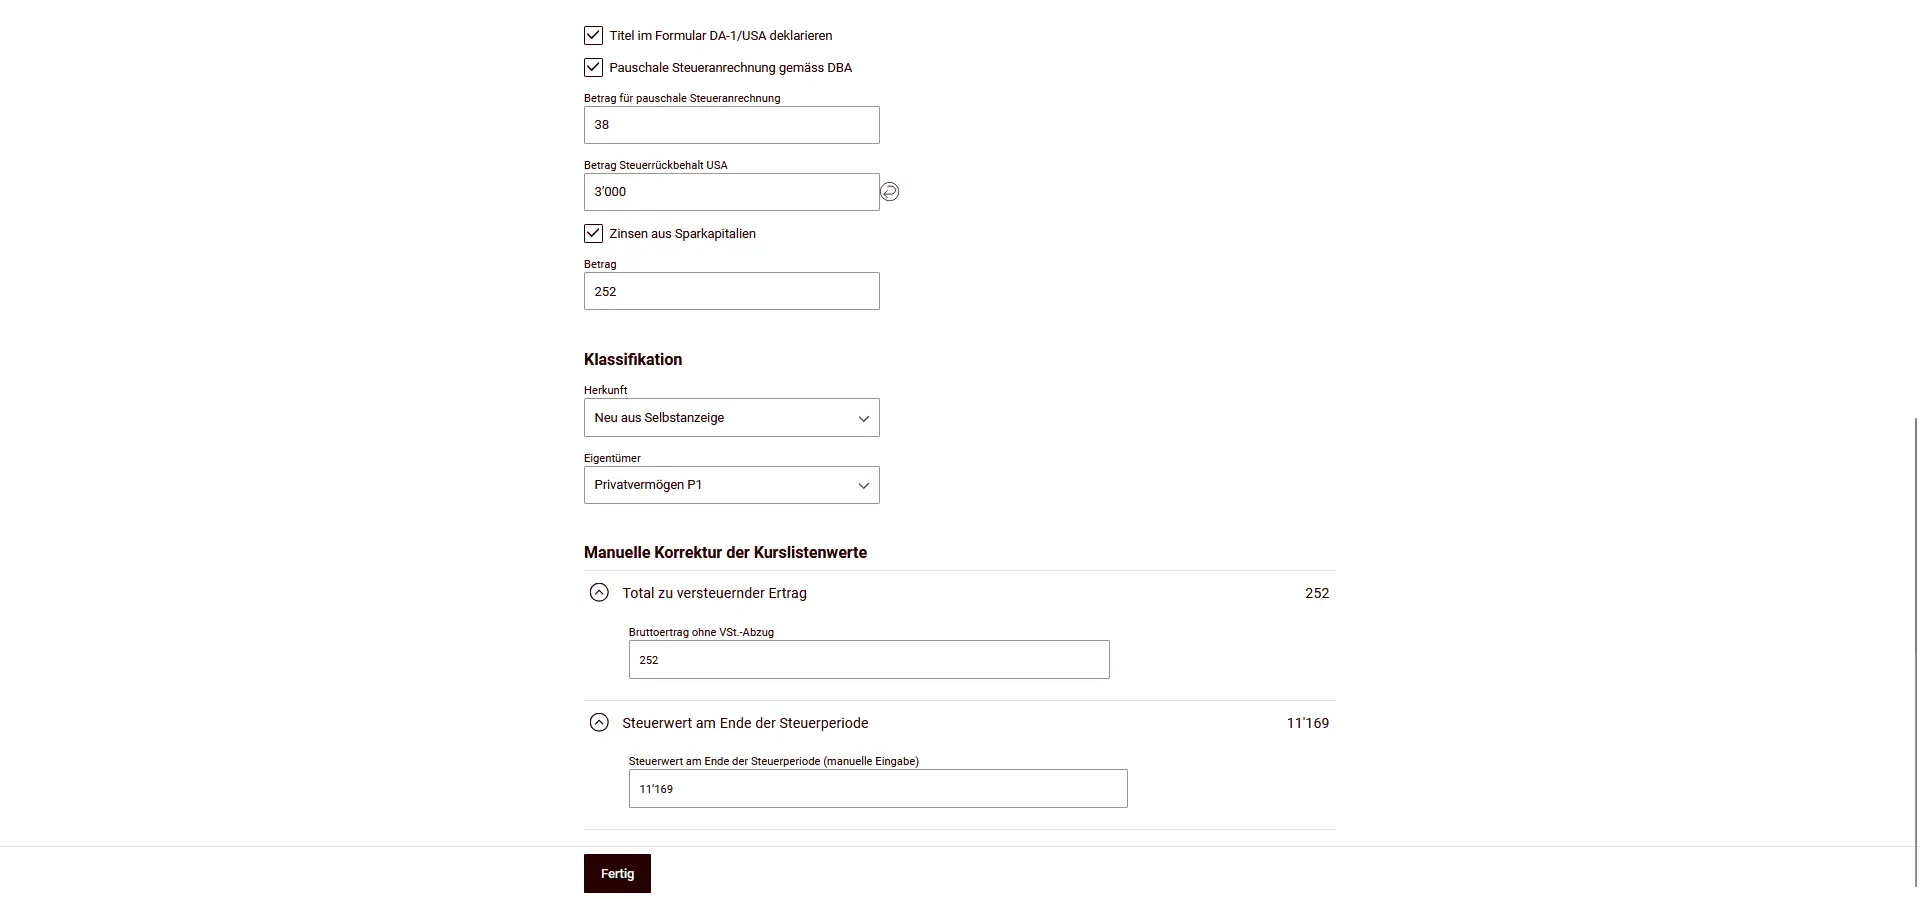The width and height of the screenshot is (1920, 899).
Task: Collapse the Steuerwert am Ende der Steuerperiode chevron
Action: [599, 722]
